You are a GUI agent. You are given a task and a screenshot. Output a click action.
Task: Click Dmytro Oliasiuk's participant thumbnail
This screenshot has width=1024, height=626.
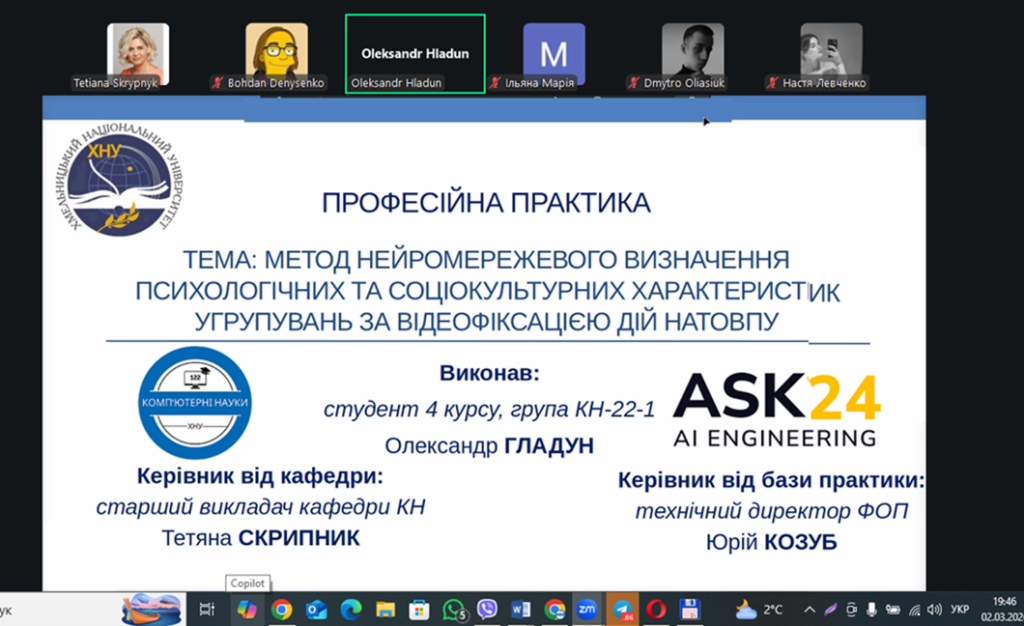(x=693, y=54)
